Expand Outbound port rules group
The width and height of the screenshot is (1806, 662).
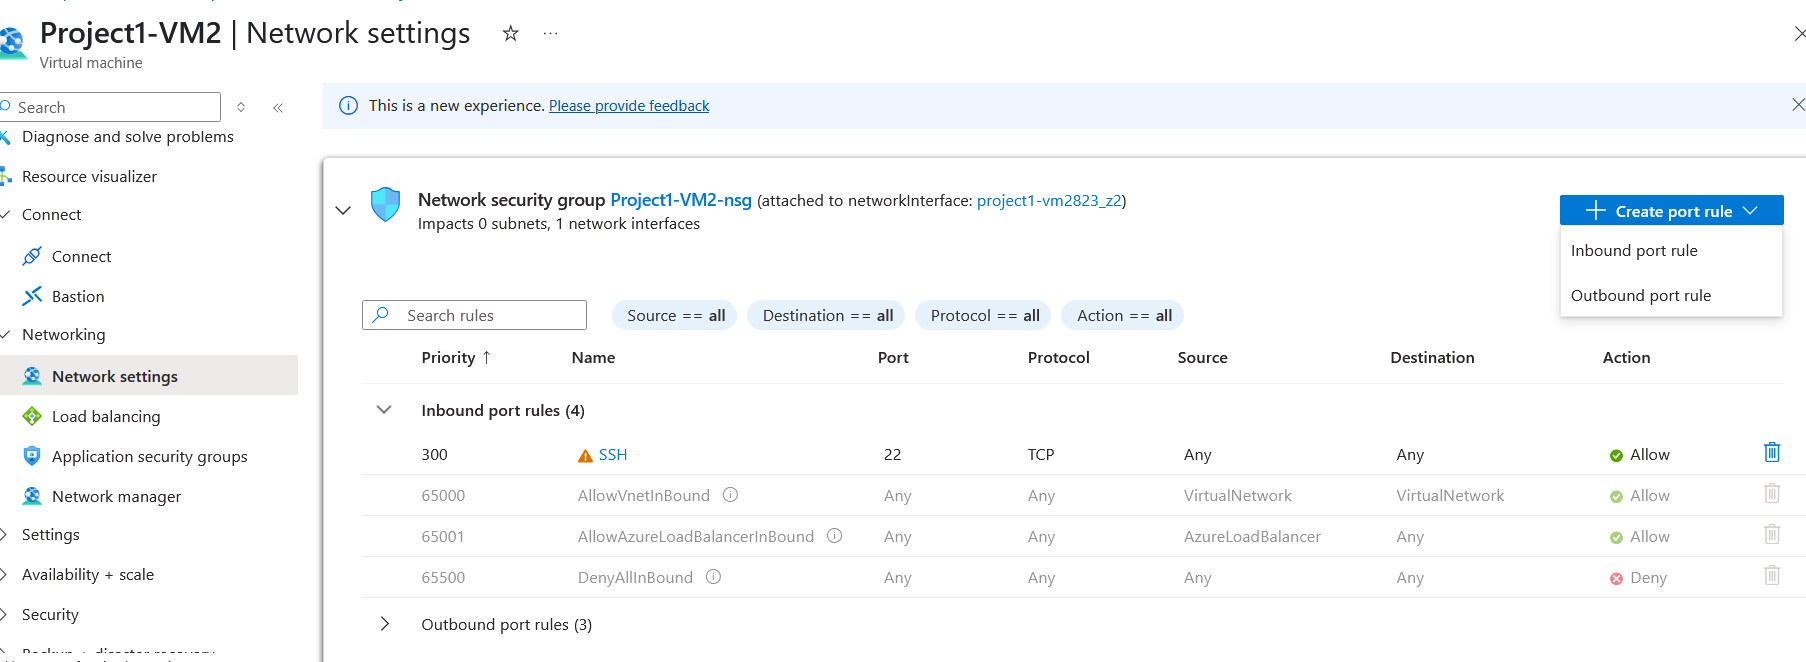pyautogui.click(x=384, y=624)
